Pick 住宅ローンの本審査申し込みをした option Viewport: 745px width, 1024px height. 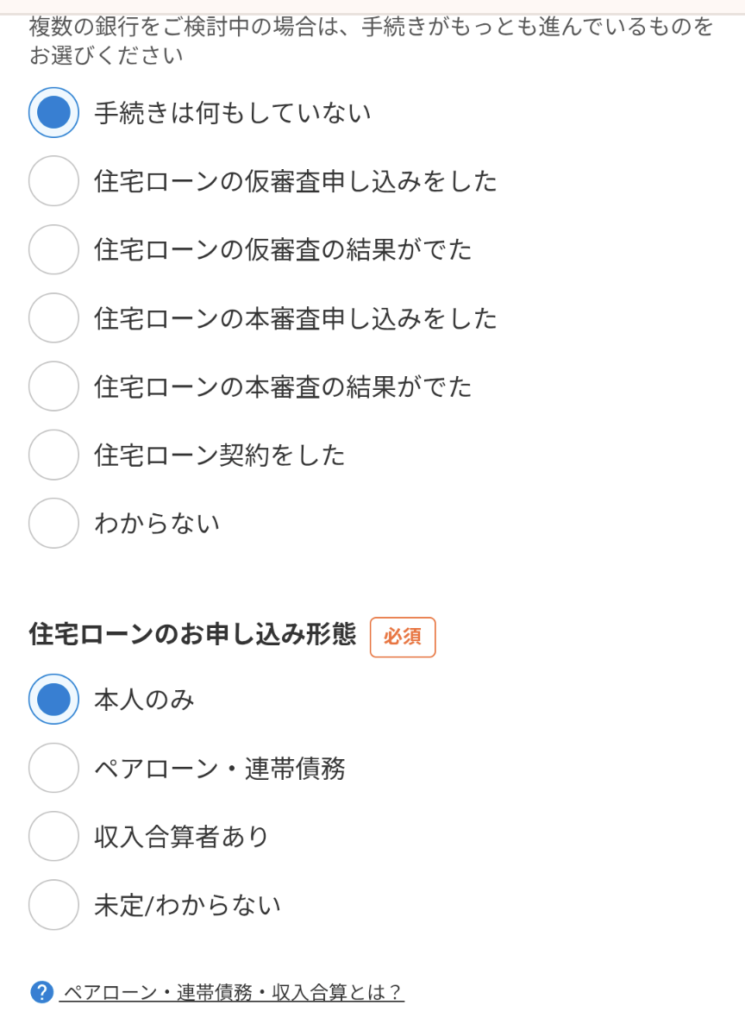point(53,318)
